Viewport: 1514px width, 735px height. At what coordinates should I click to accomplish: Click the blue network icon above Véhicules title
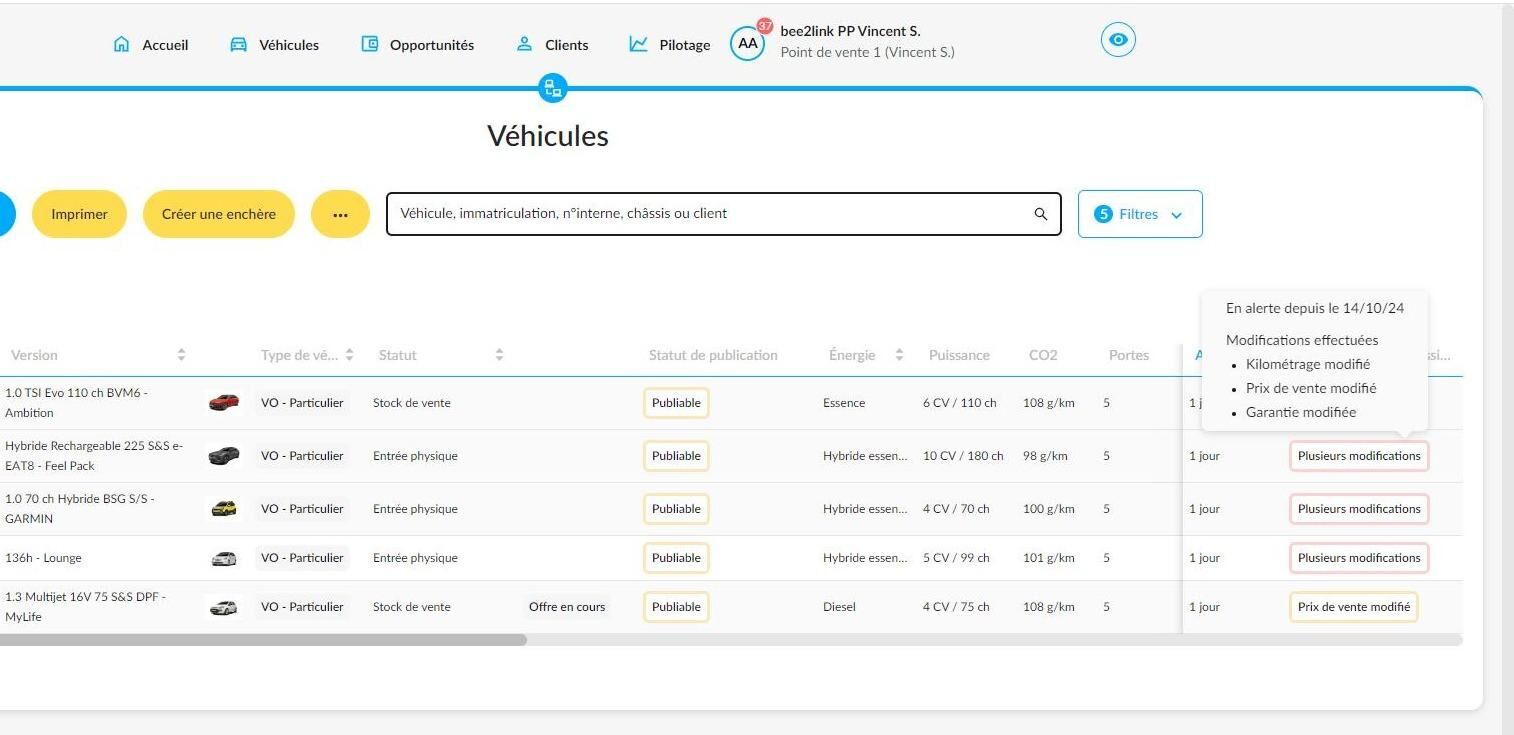coord(553,88)
